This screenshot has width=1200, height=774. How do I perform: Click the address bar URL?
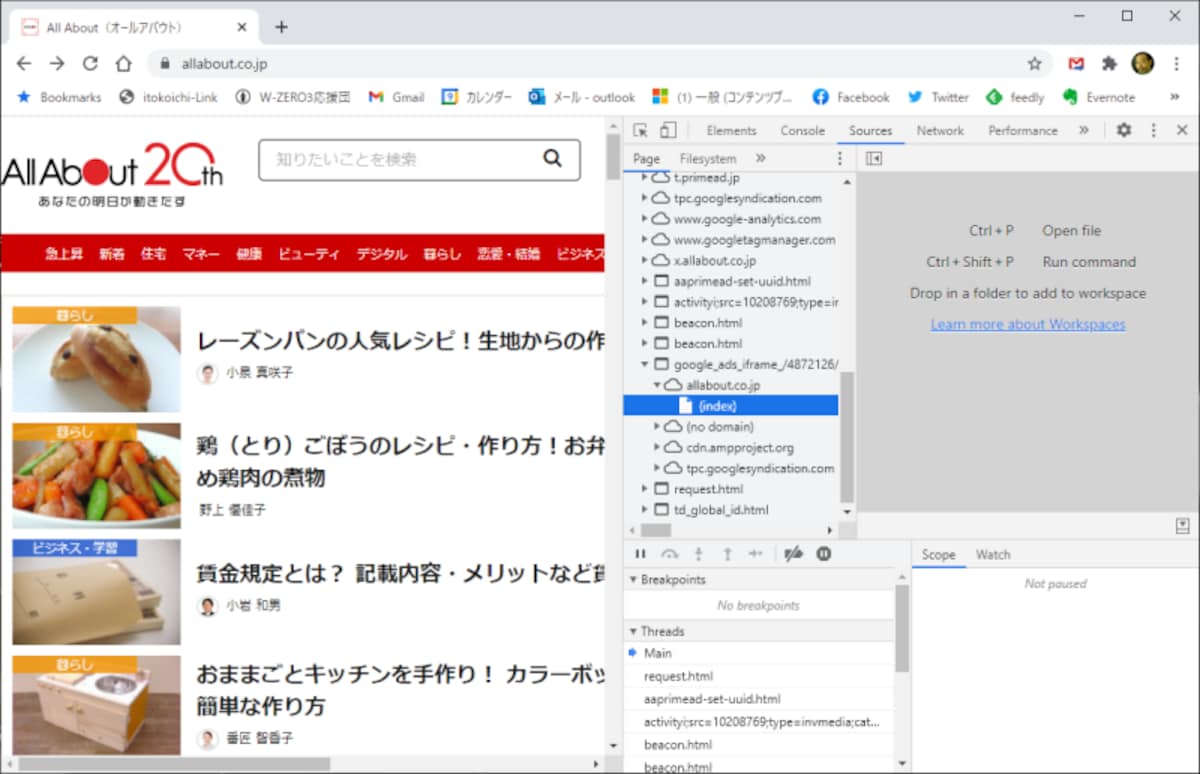tap(224, 63)
